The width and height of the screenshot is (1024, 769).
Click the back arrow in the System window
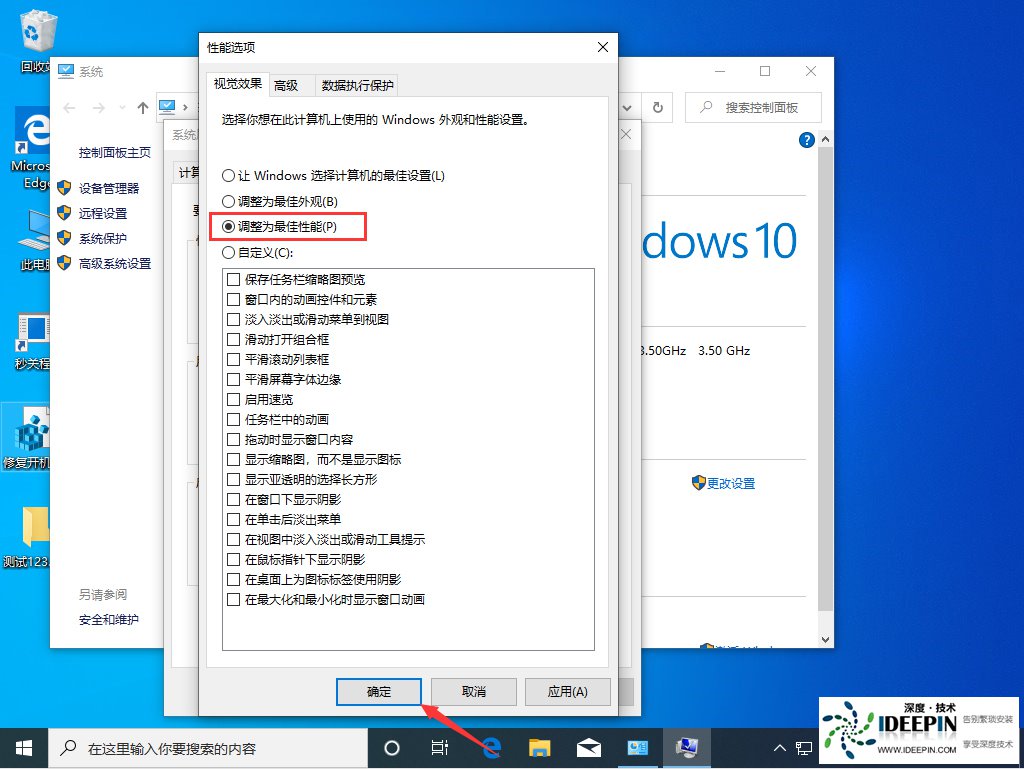click(x=69, y=108)
